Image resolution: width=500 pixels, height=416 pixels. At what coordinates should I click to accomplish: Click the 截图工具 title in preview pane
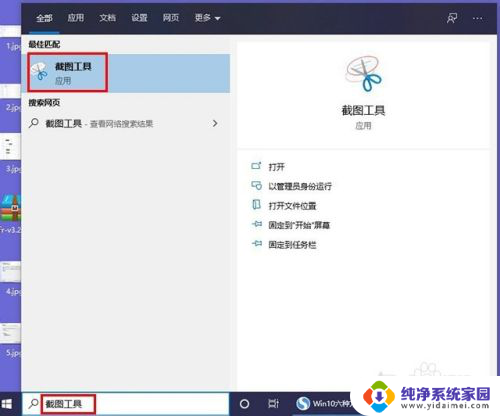pos(363,110)
